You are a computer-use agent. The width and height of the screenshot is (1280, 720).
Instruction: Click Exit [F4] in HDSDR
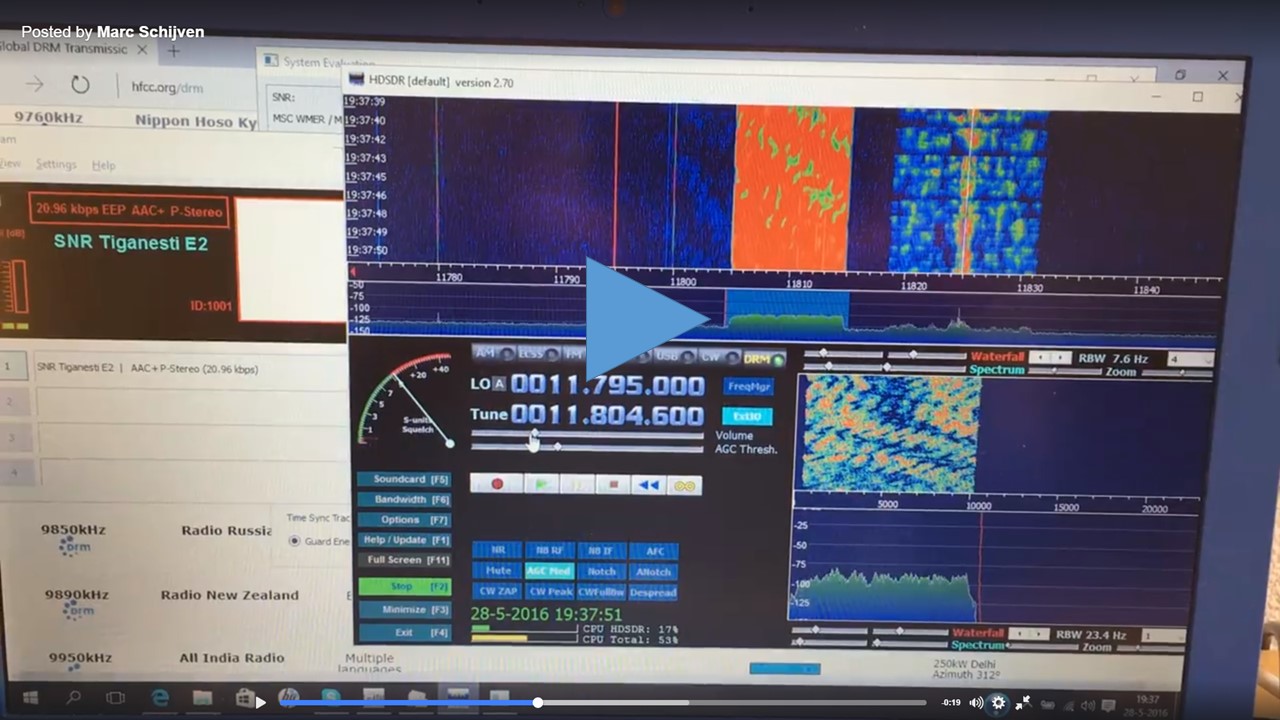pos(405,633)
